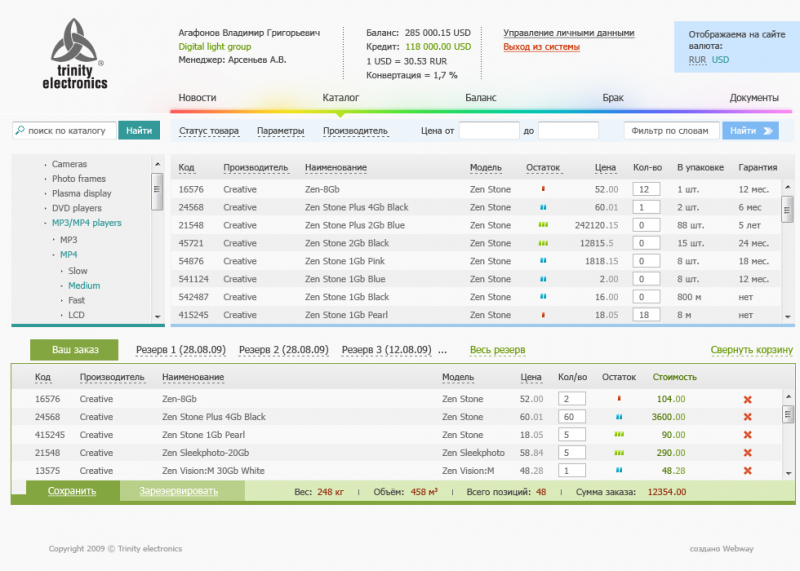Screen dimensions: 800x571
Task: Select the LCD subcategory
Action: (77, 315)
